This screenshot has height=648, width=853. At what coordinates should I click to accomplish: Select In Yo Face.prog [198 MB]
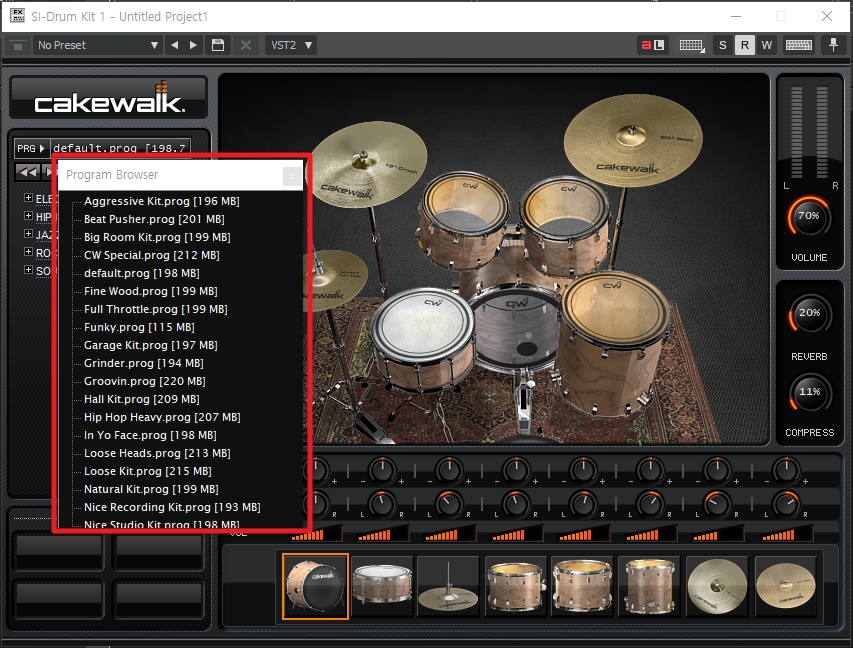(150, 435)
